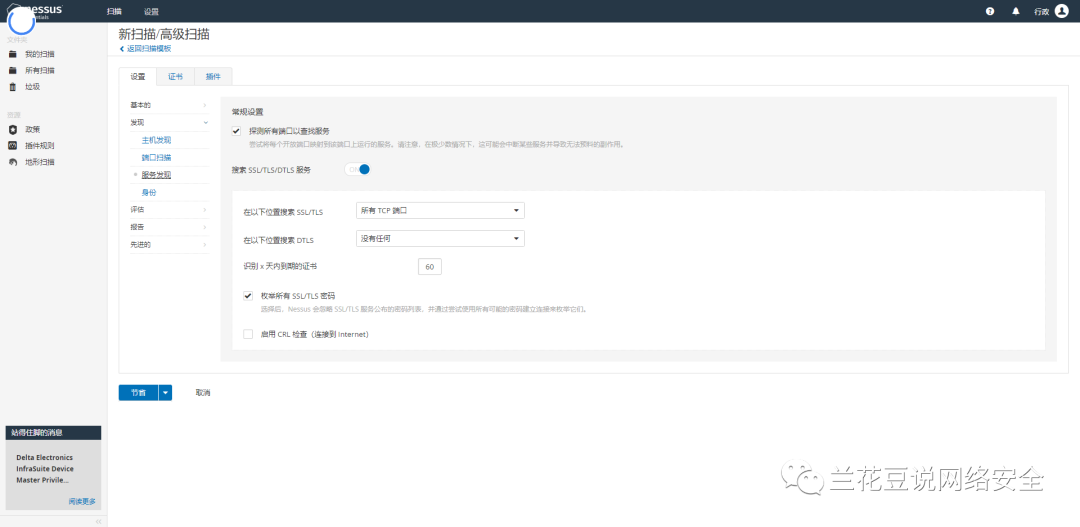Turn off the 搜索 SSL/TLS/DTLS 服务 toggle
Viewport: 1080px width, 527px height.
(358, 169)
